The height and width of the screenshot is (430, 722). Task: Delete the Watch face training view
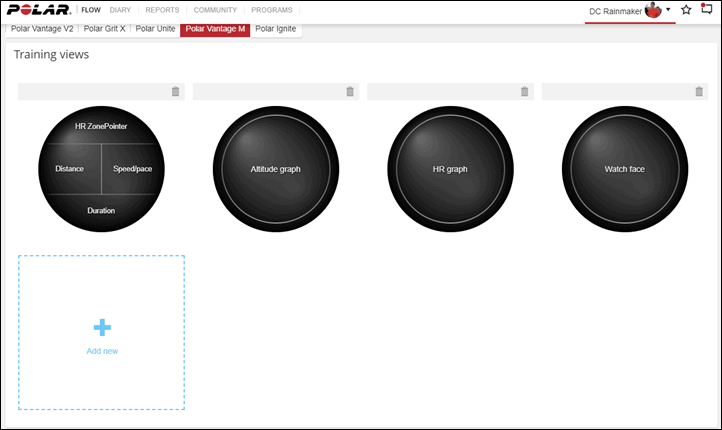[699, 92]
